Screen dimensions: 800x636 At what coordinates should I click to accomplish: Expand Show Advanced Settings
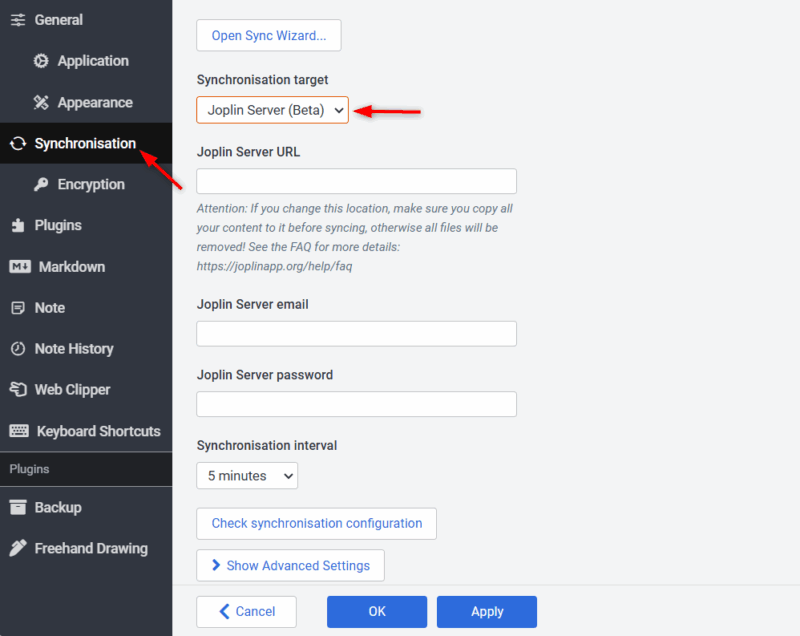[x=290, y=565]
